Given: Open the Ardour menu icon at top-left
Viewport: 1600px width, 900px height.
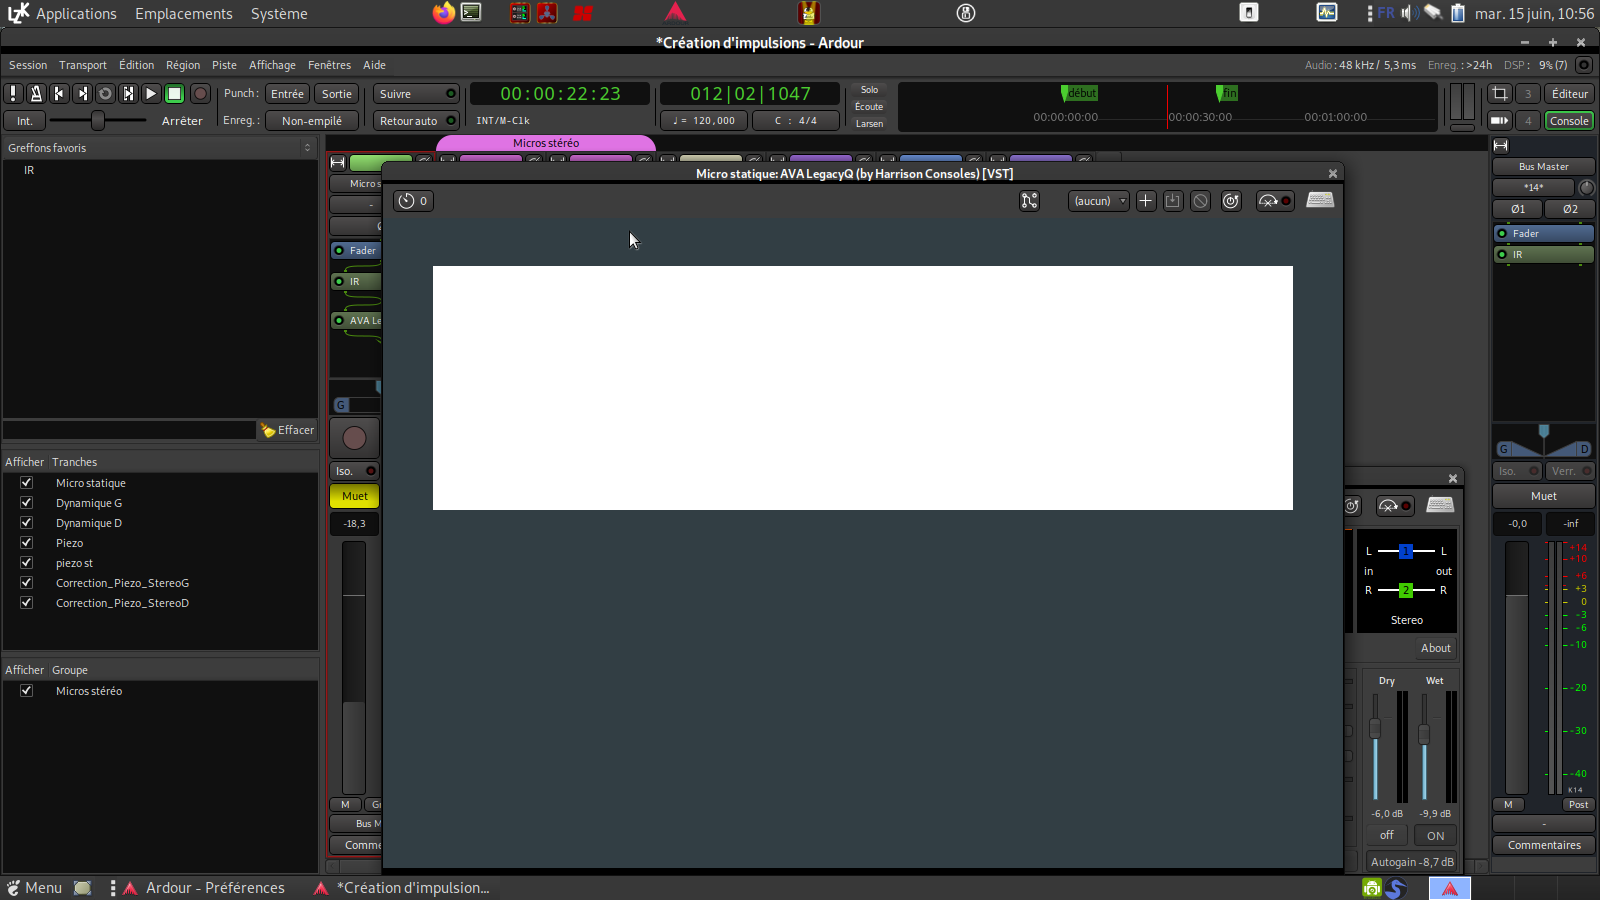Looking at the screenshot, I should point(18,13).
